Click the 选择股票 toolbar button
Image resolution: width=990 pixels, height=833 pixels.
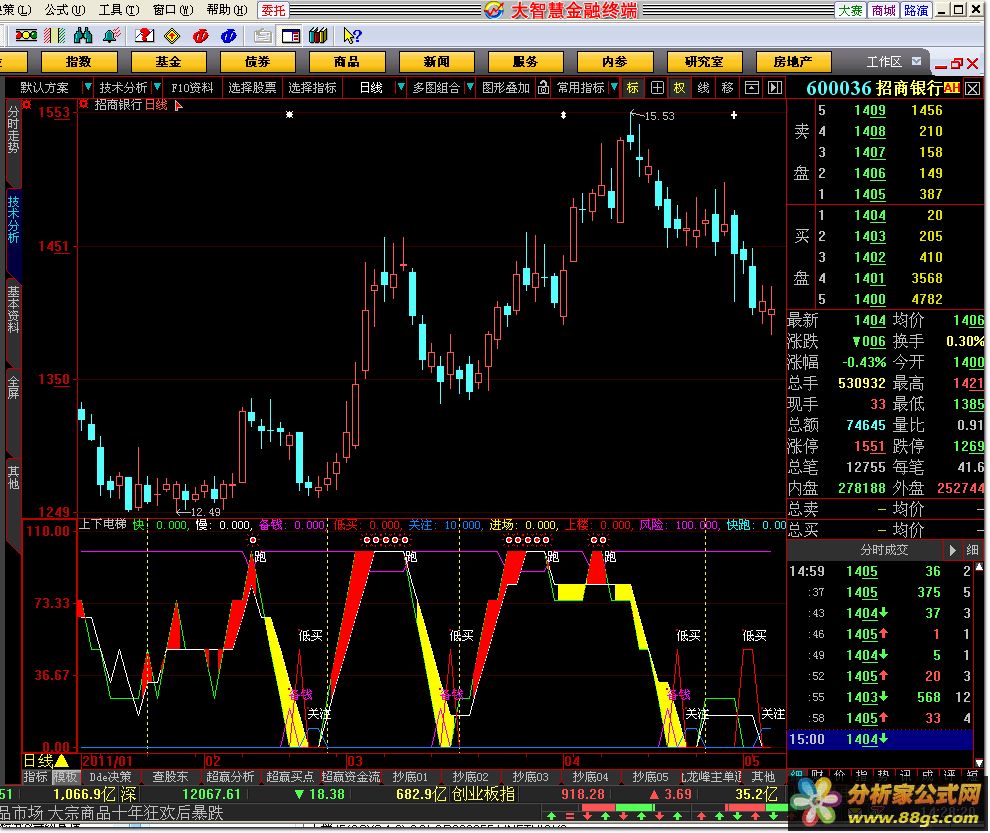[x=252, y=88]
